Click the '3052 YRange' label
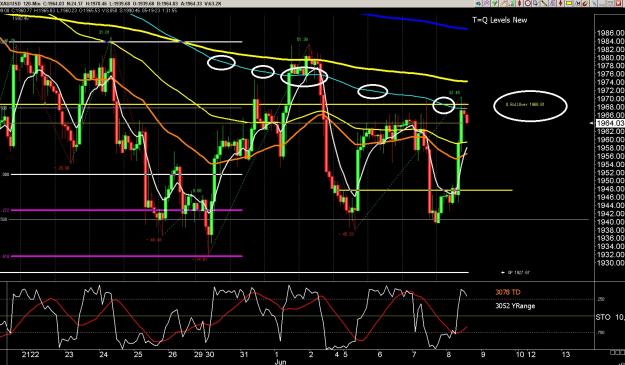This screenshot has width=625, height=365. point(515,306)
